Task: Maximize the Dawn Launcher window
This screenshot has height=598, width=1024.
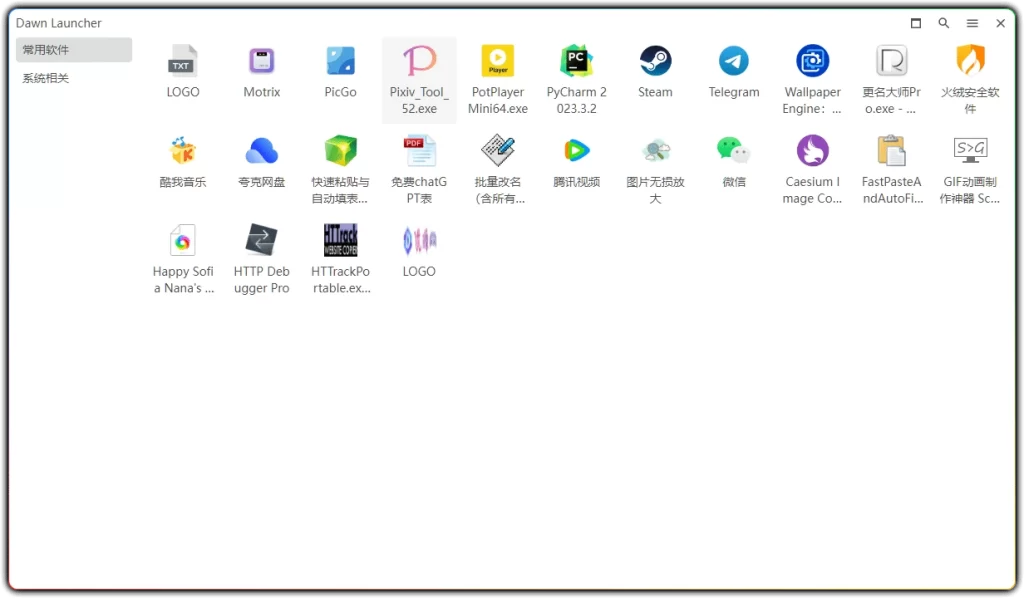Action: pos(916,23)
